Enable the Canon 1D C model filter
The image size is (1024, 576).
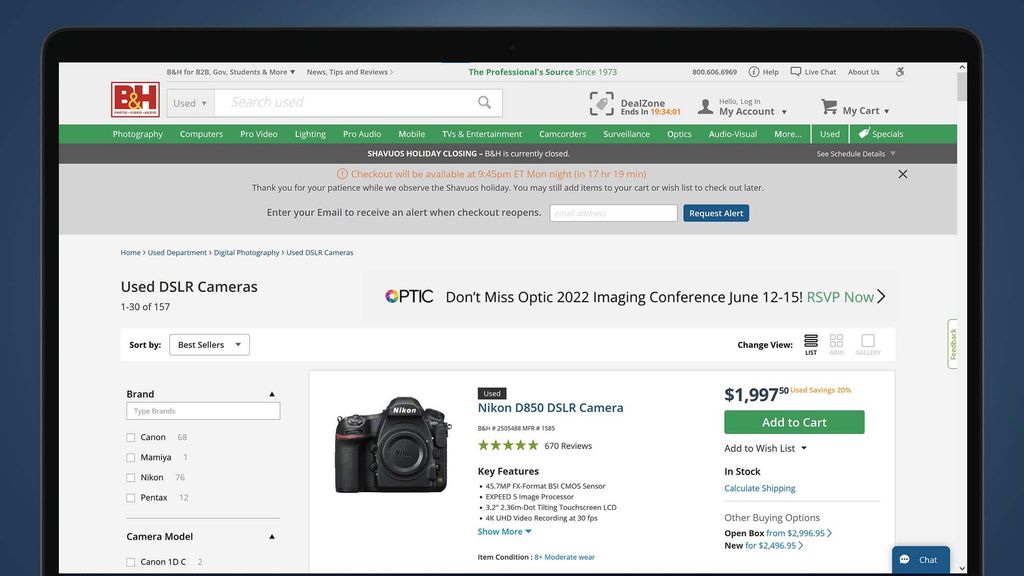point(130,561)
